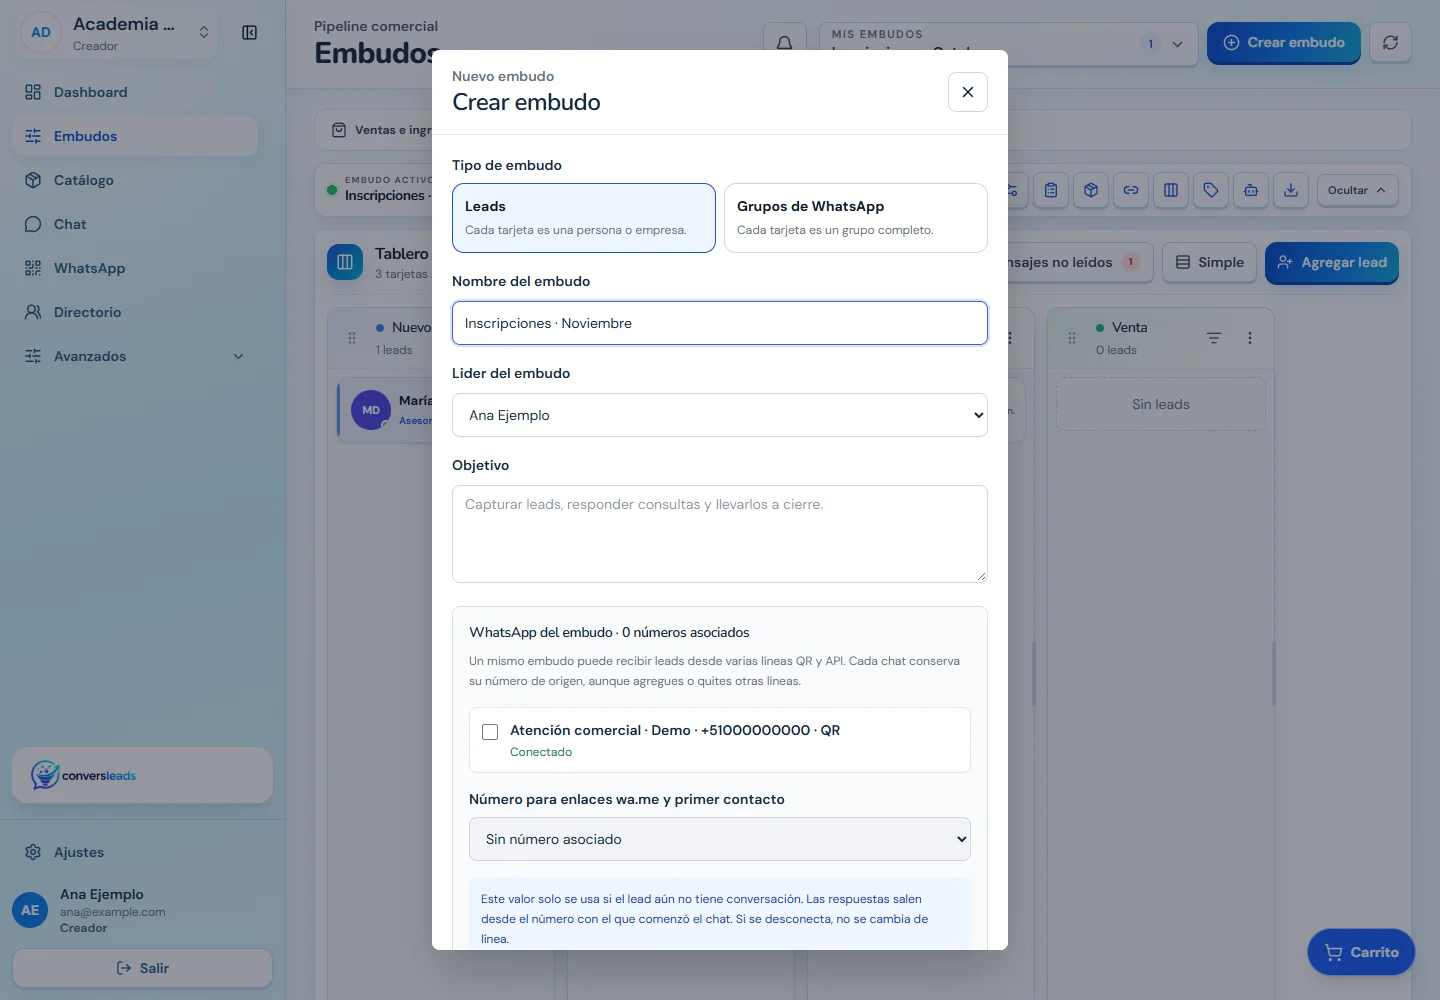1440x1000 pixels.
Task: Click the Ventas e ingresos tab
Action: click(x=383, y=130)
